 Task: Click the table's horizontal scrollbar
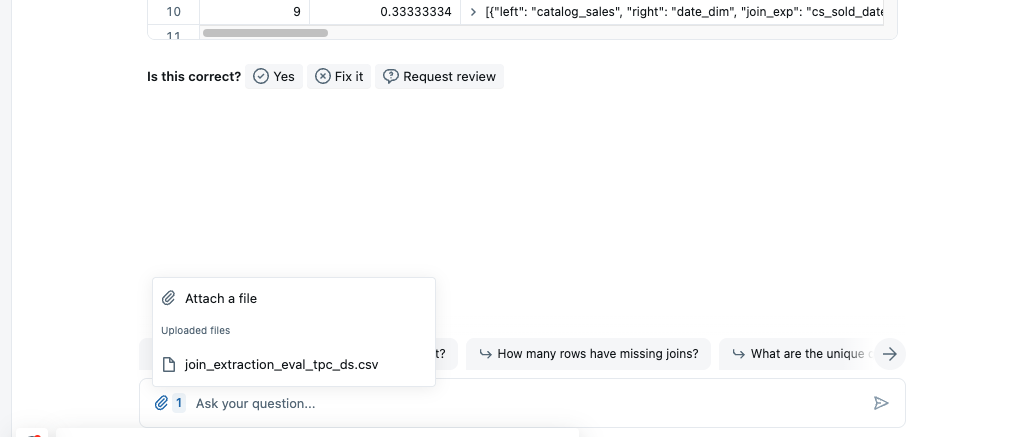point(265,33)
